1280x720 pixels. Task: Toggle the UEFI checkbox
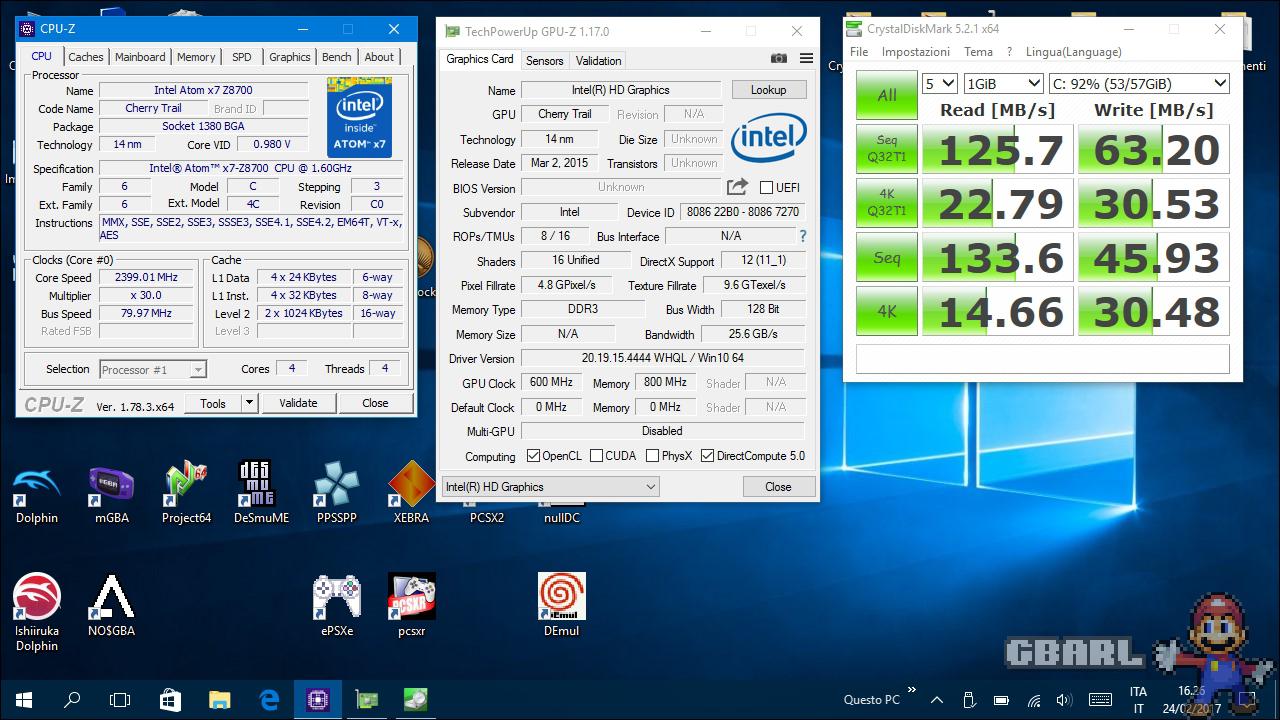pyautogui.click(x=767, y=187)
